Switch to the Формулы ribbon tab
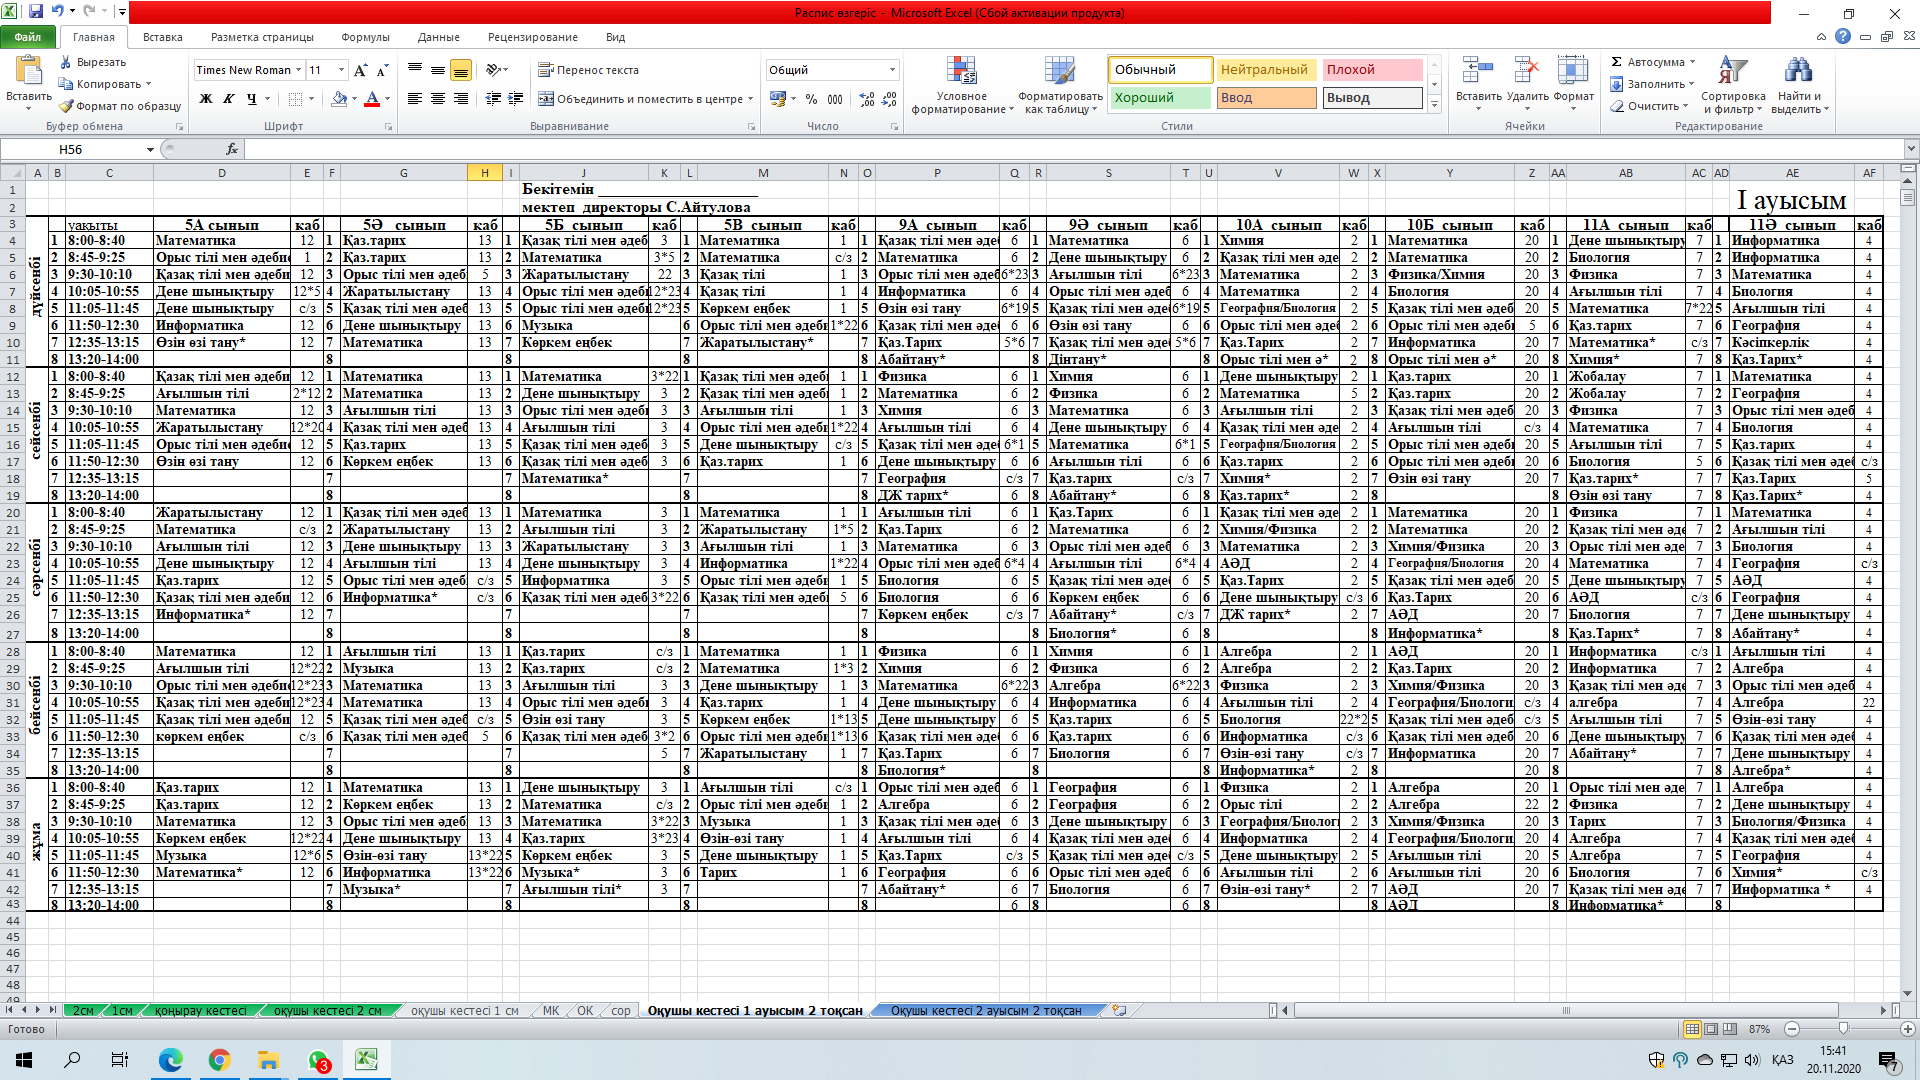The width and height of the screenshot is (1920, 1080). 365,37
